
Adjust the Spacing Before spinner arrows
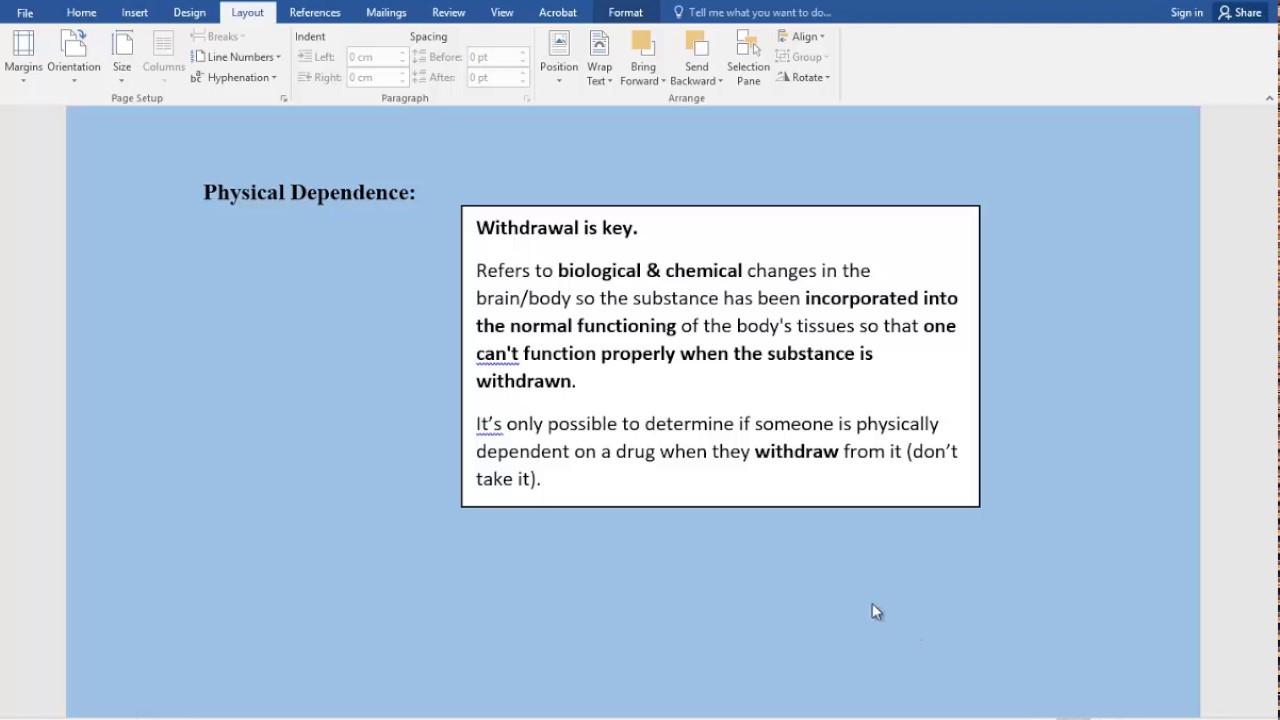[522, 57]
